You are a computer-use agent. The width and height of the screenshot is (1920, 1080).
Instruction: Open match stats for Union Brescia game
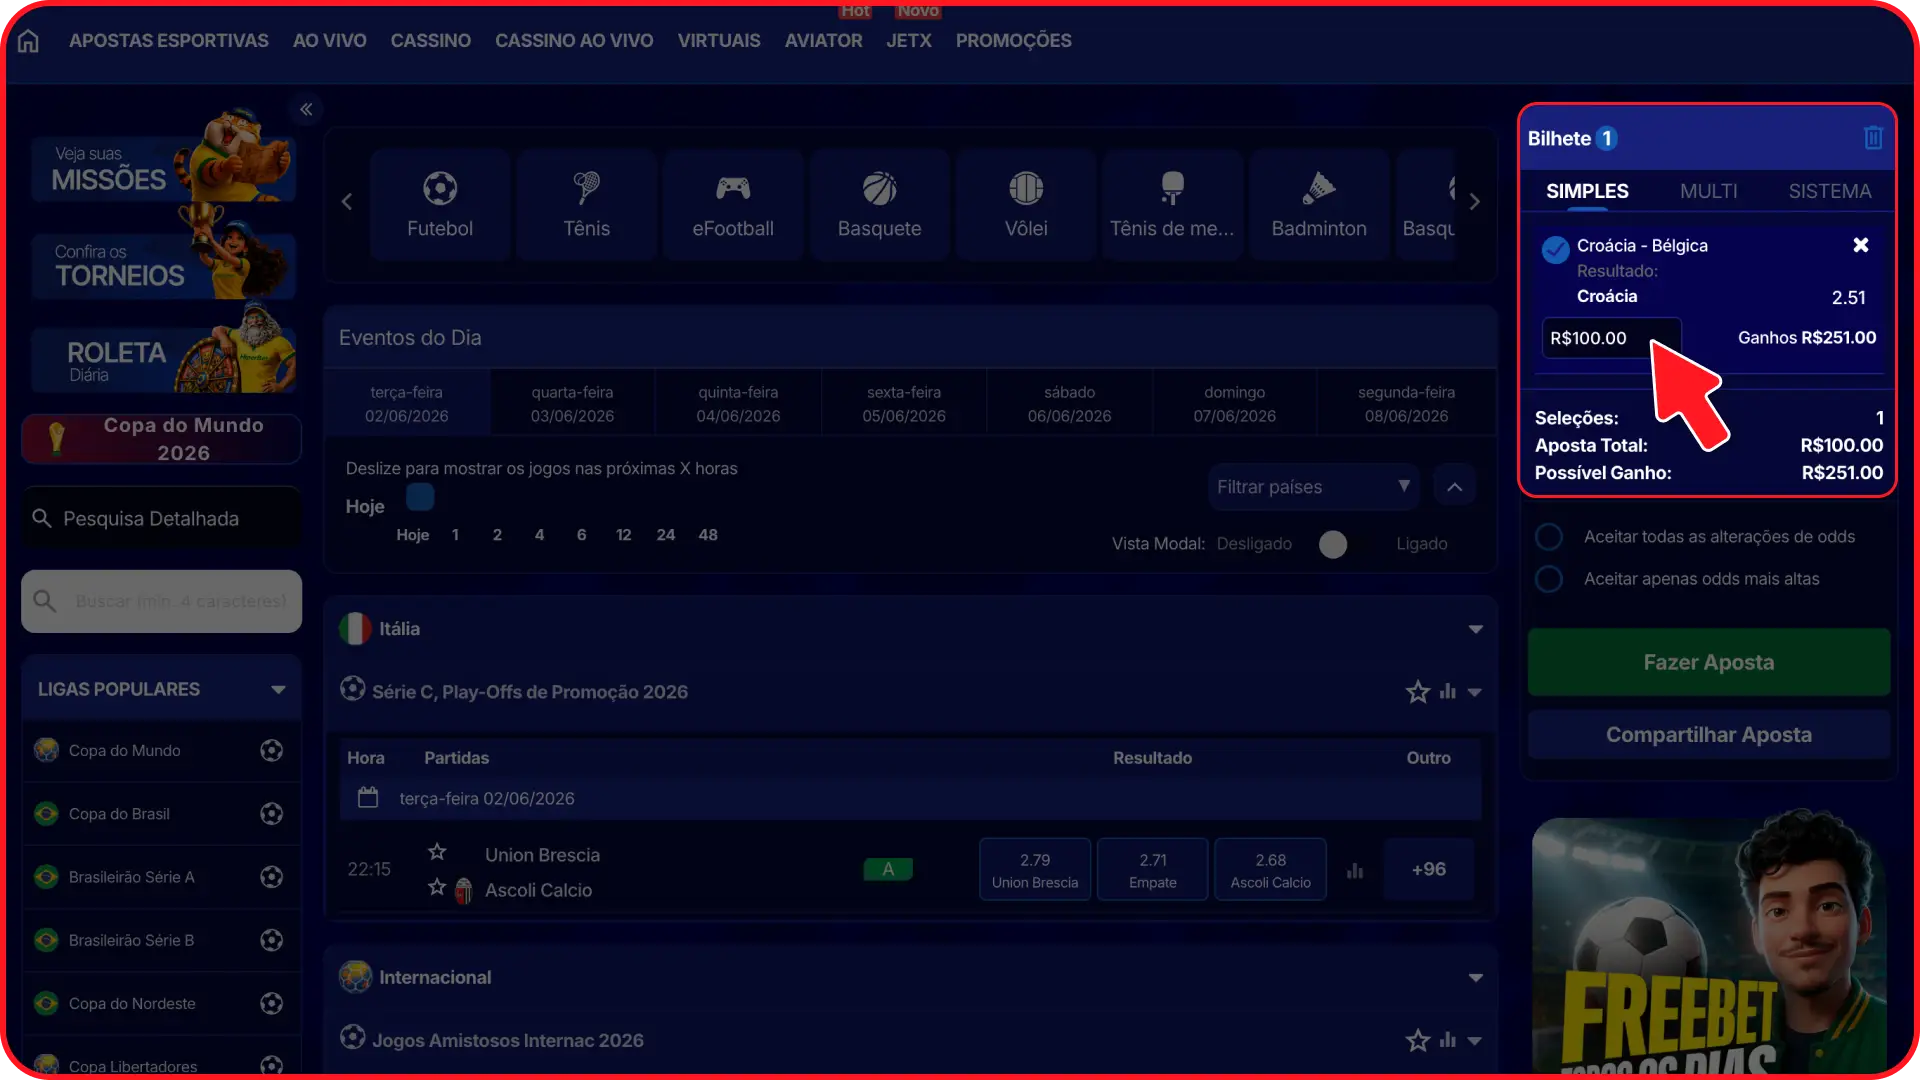tap(1355, 871)
